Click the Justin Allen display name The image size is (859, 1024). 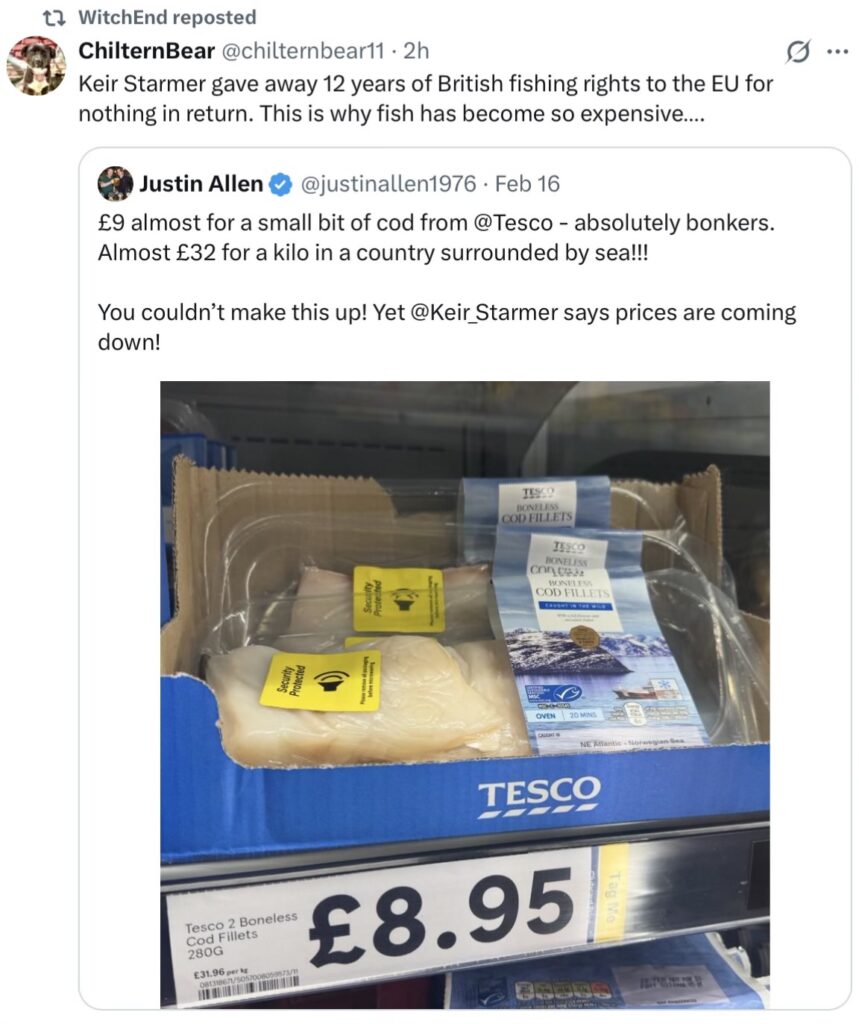[201, 184]
